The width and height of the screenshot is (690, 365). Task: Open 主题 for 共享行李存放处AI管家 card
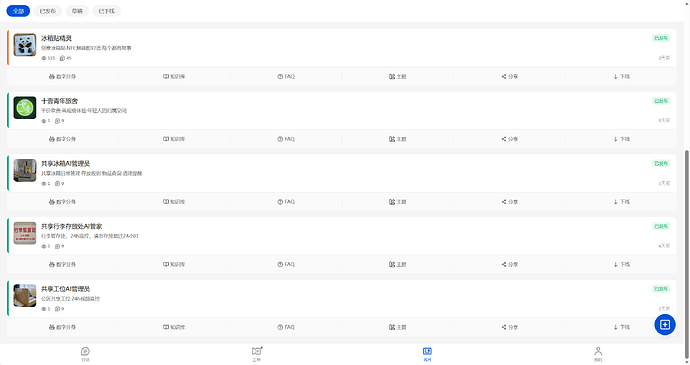point(397,265)
